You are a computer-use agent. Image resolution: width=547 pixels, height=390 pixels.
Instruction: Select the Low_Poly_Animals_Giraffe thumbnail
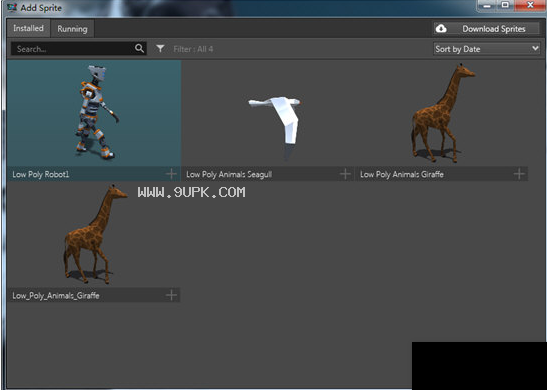click(x=94, y=235)
